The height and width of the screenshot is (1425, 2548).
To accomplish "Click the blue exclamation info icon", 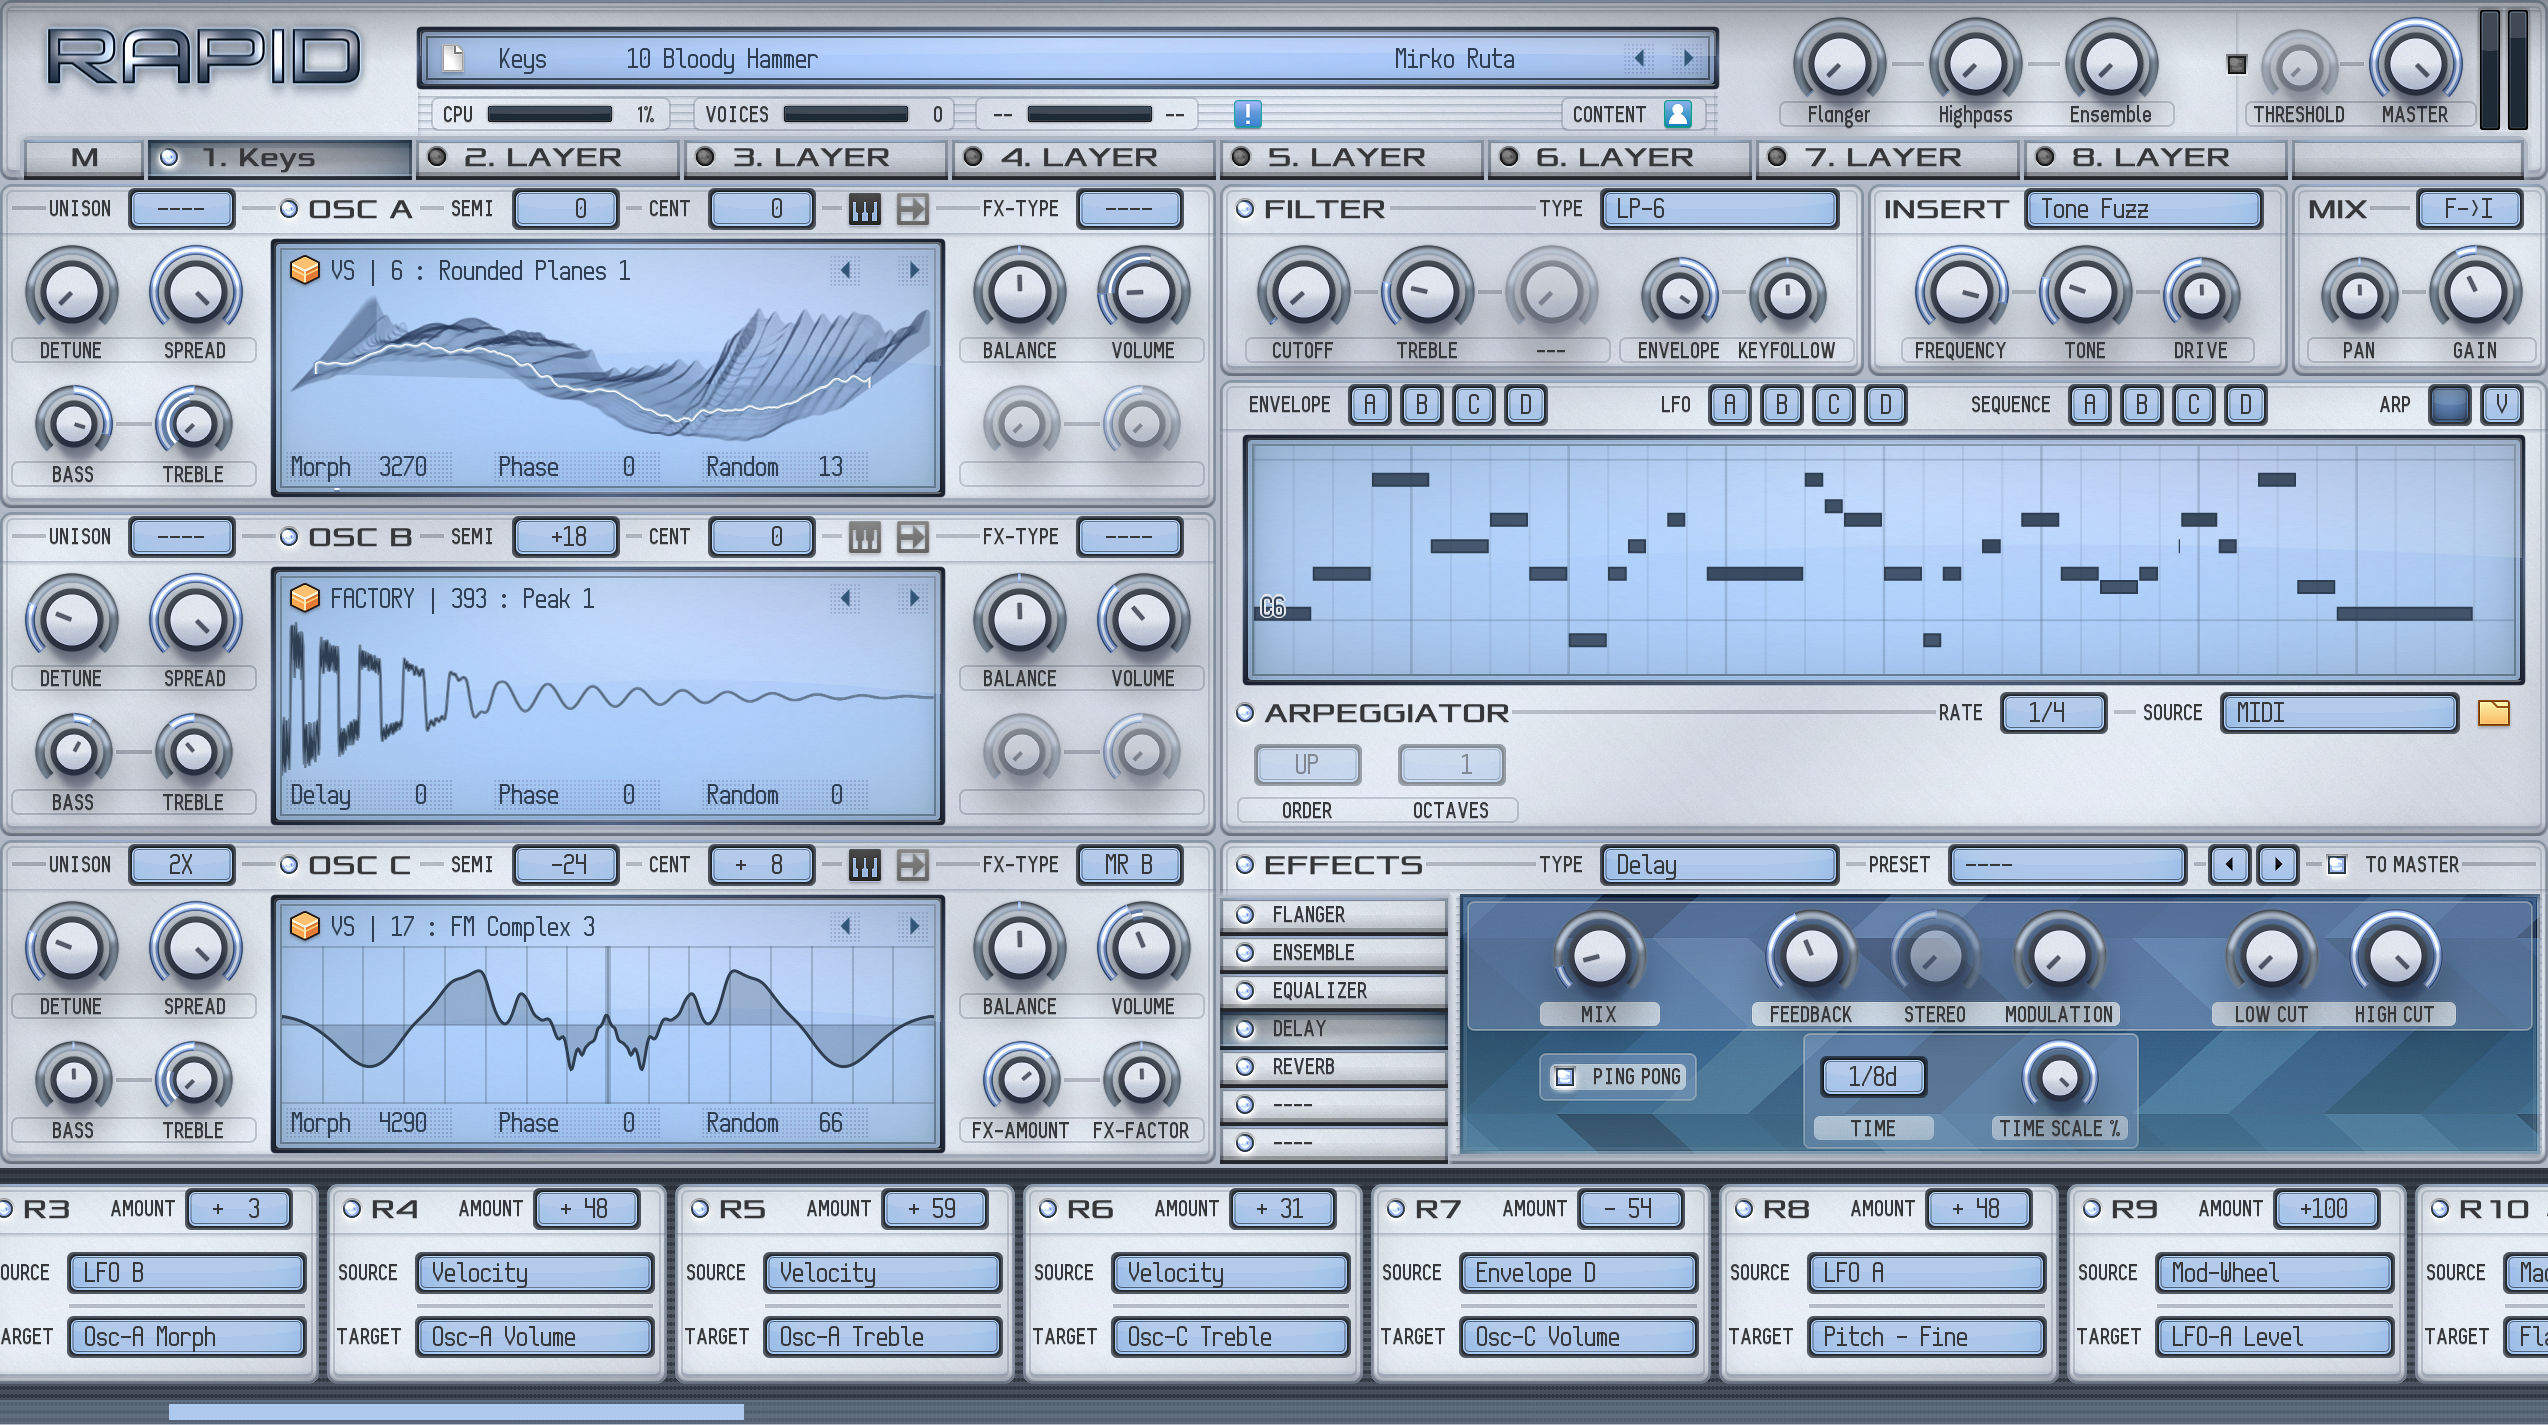I will [x=1247, y=114].
